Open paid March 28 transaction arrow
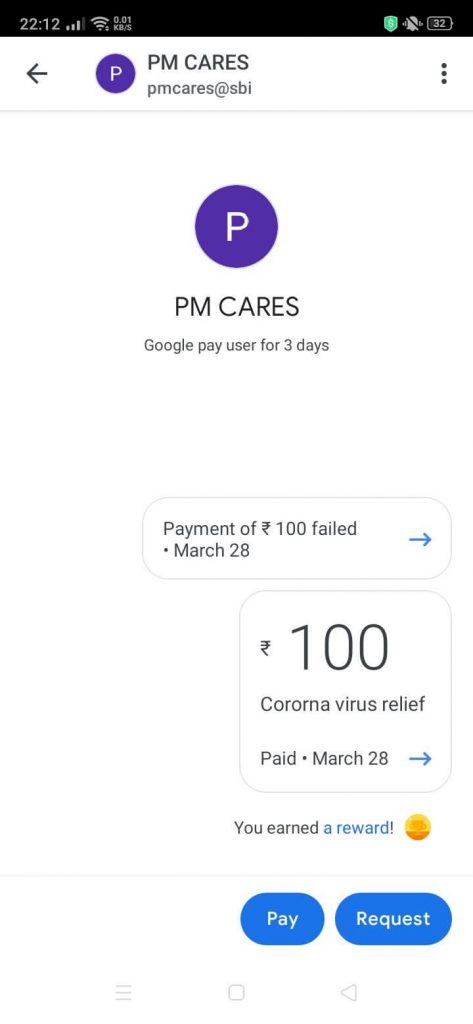This screenshot has width=473, height=1024. (x=420, y=758)
